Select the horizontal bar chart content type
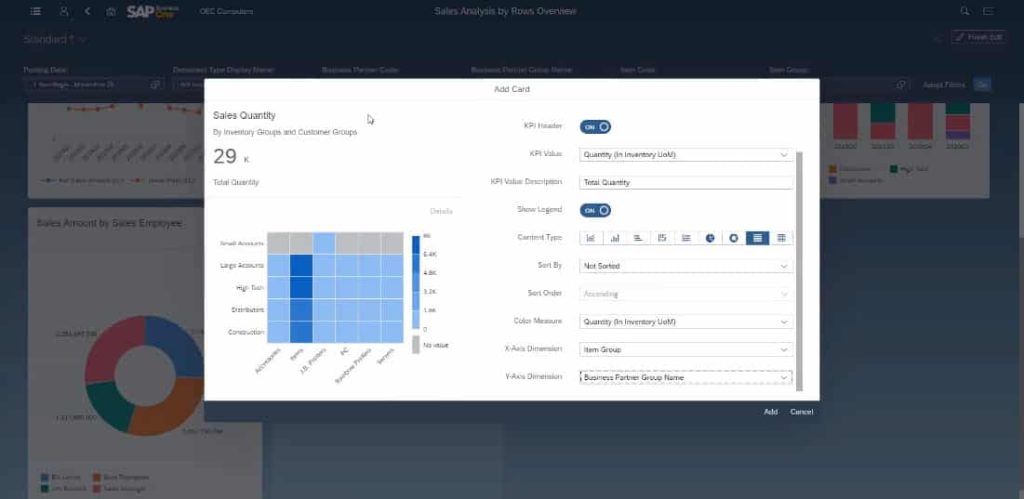Viewport: 1024px width, 499px height. (638, 238)
